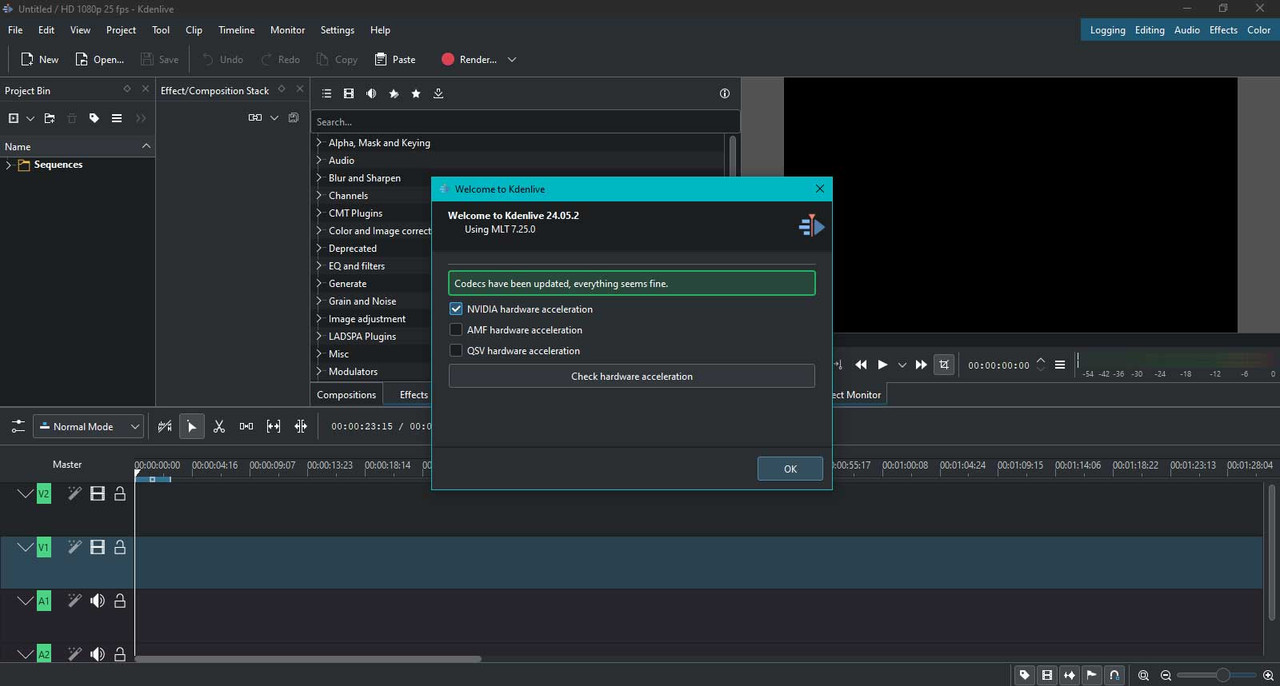Image resolution: width=1280 pixels, height=686 pixels.
Task: Enable QSV hardware acceleration checkbox
Action: 456,351
